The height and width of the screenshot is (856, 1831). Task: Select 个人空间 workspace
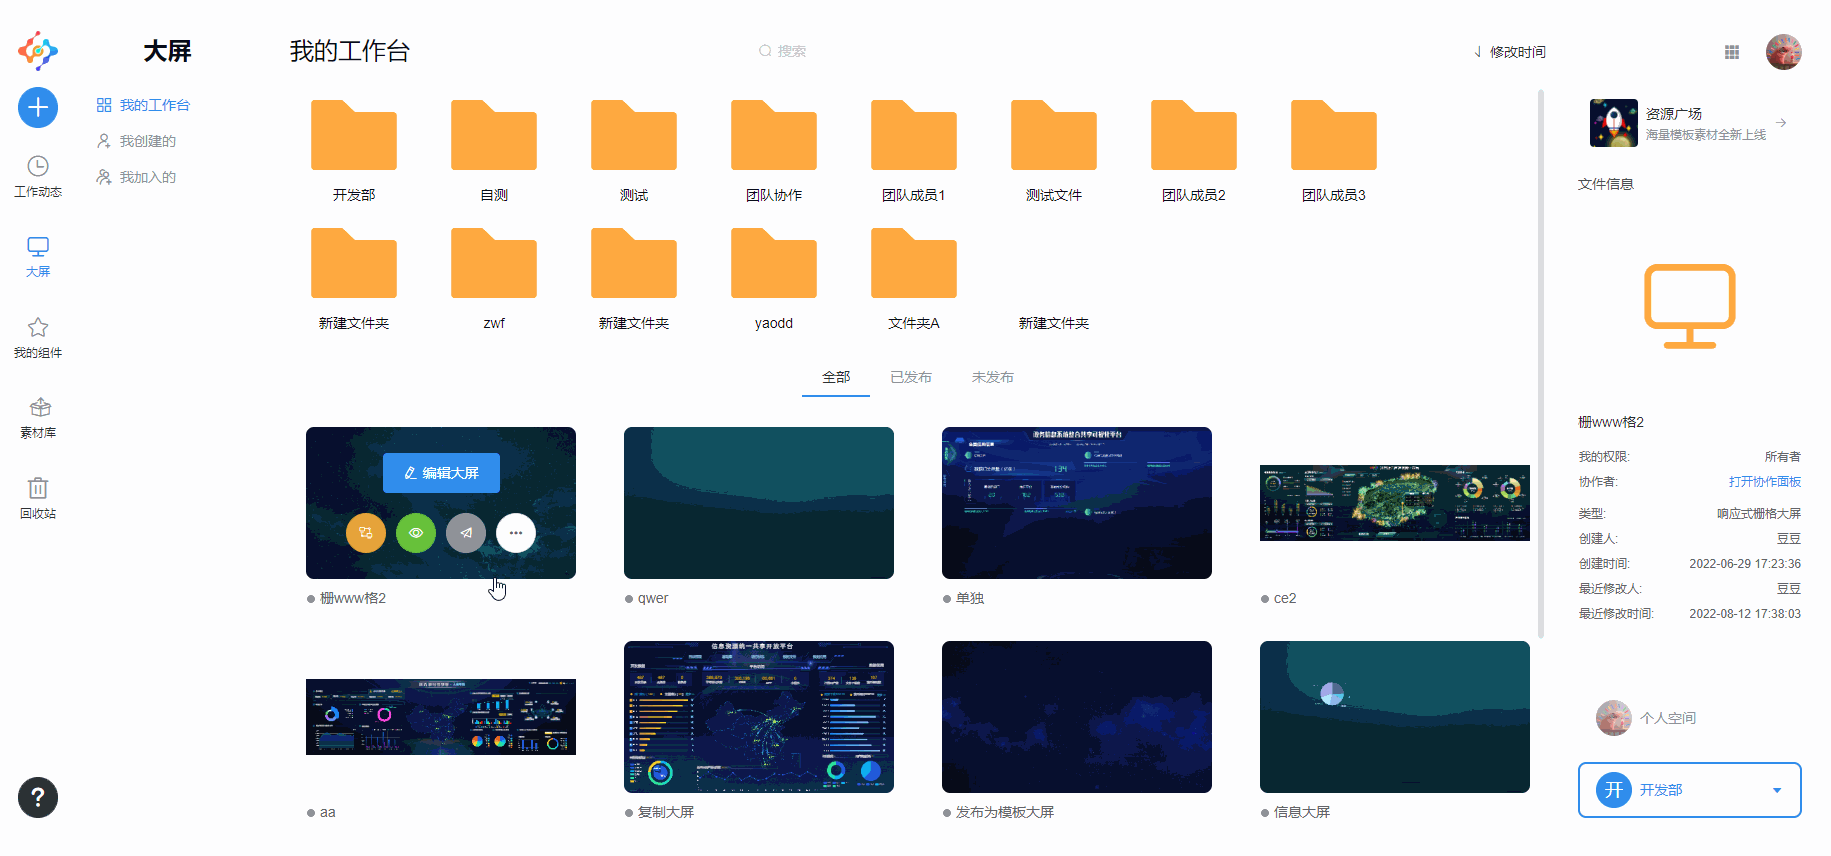point(1648,718)
